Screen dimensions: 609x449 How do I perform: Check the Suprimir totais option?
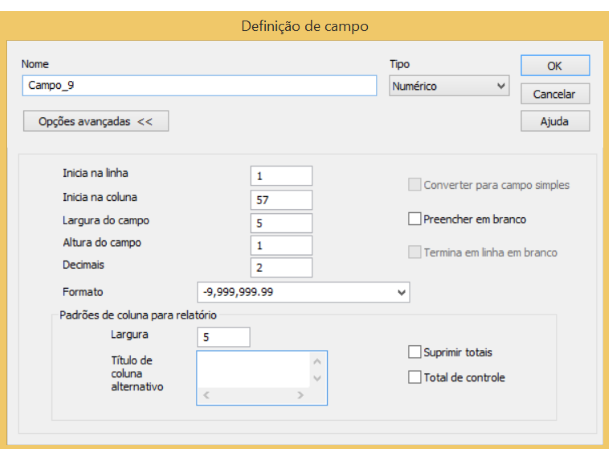415,353
